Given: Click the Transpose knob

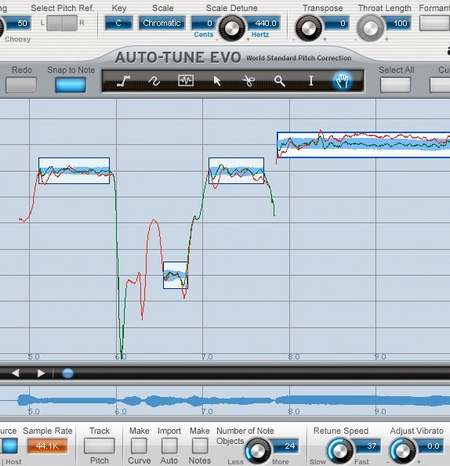Looking at the screenshot, I should [309, 28].
